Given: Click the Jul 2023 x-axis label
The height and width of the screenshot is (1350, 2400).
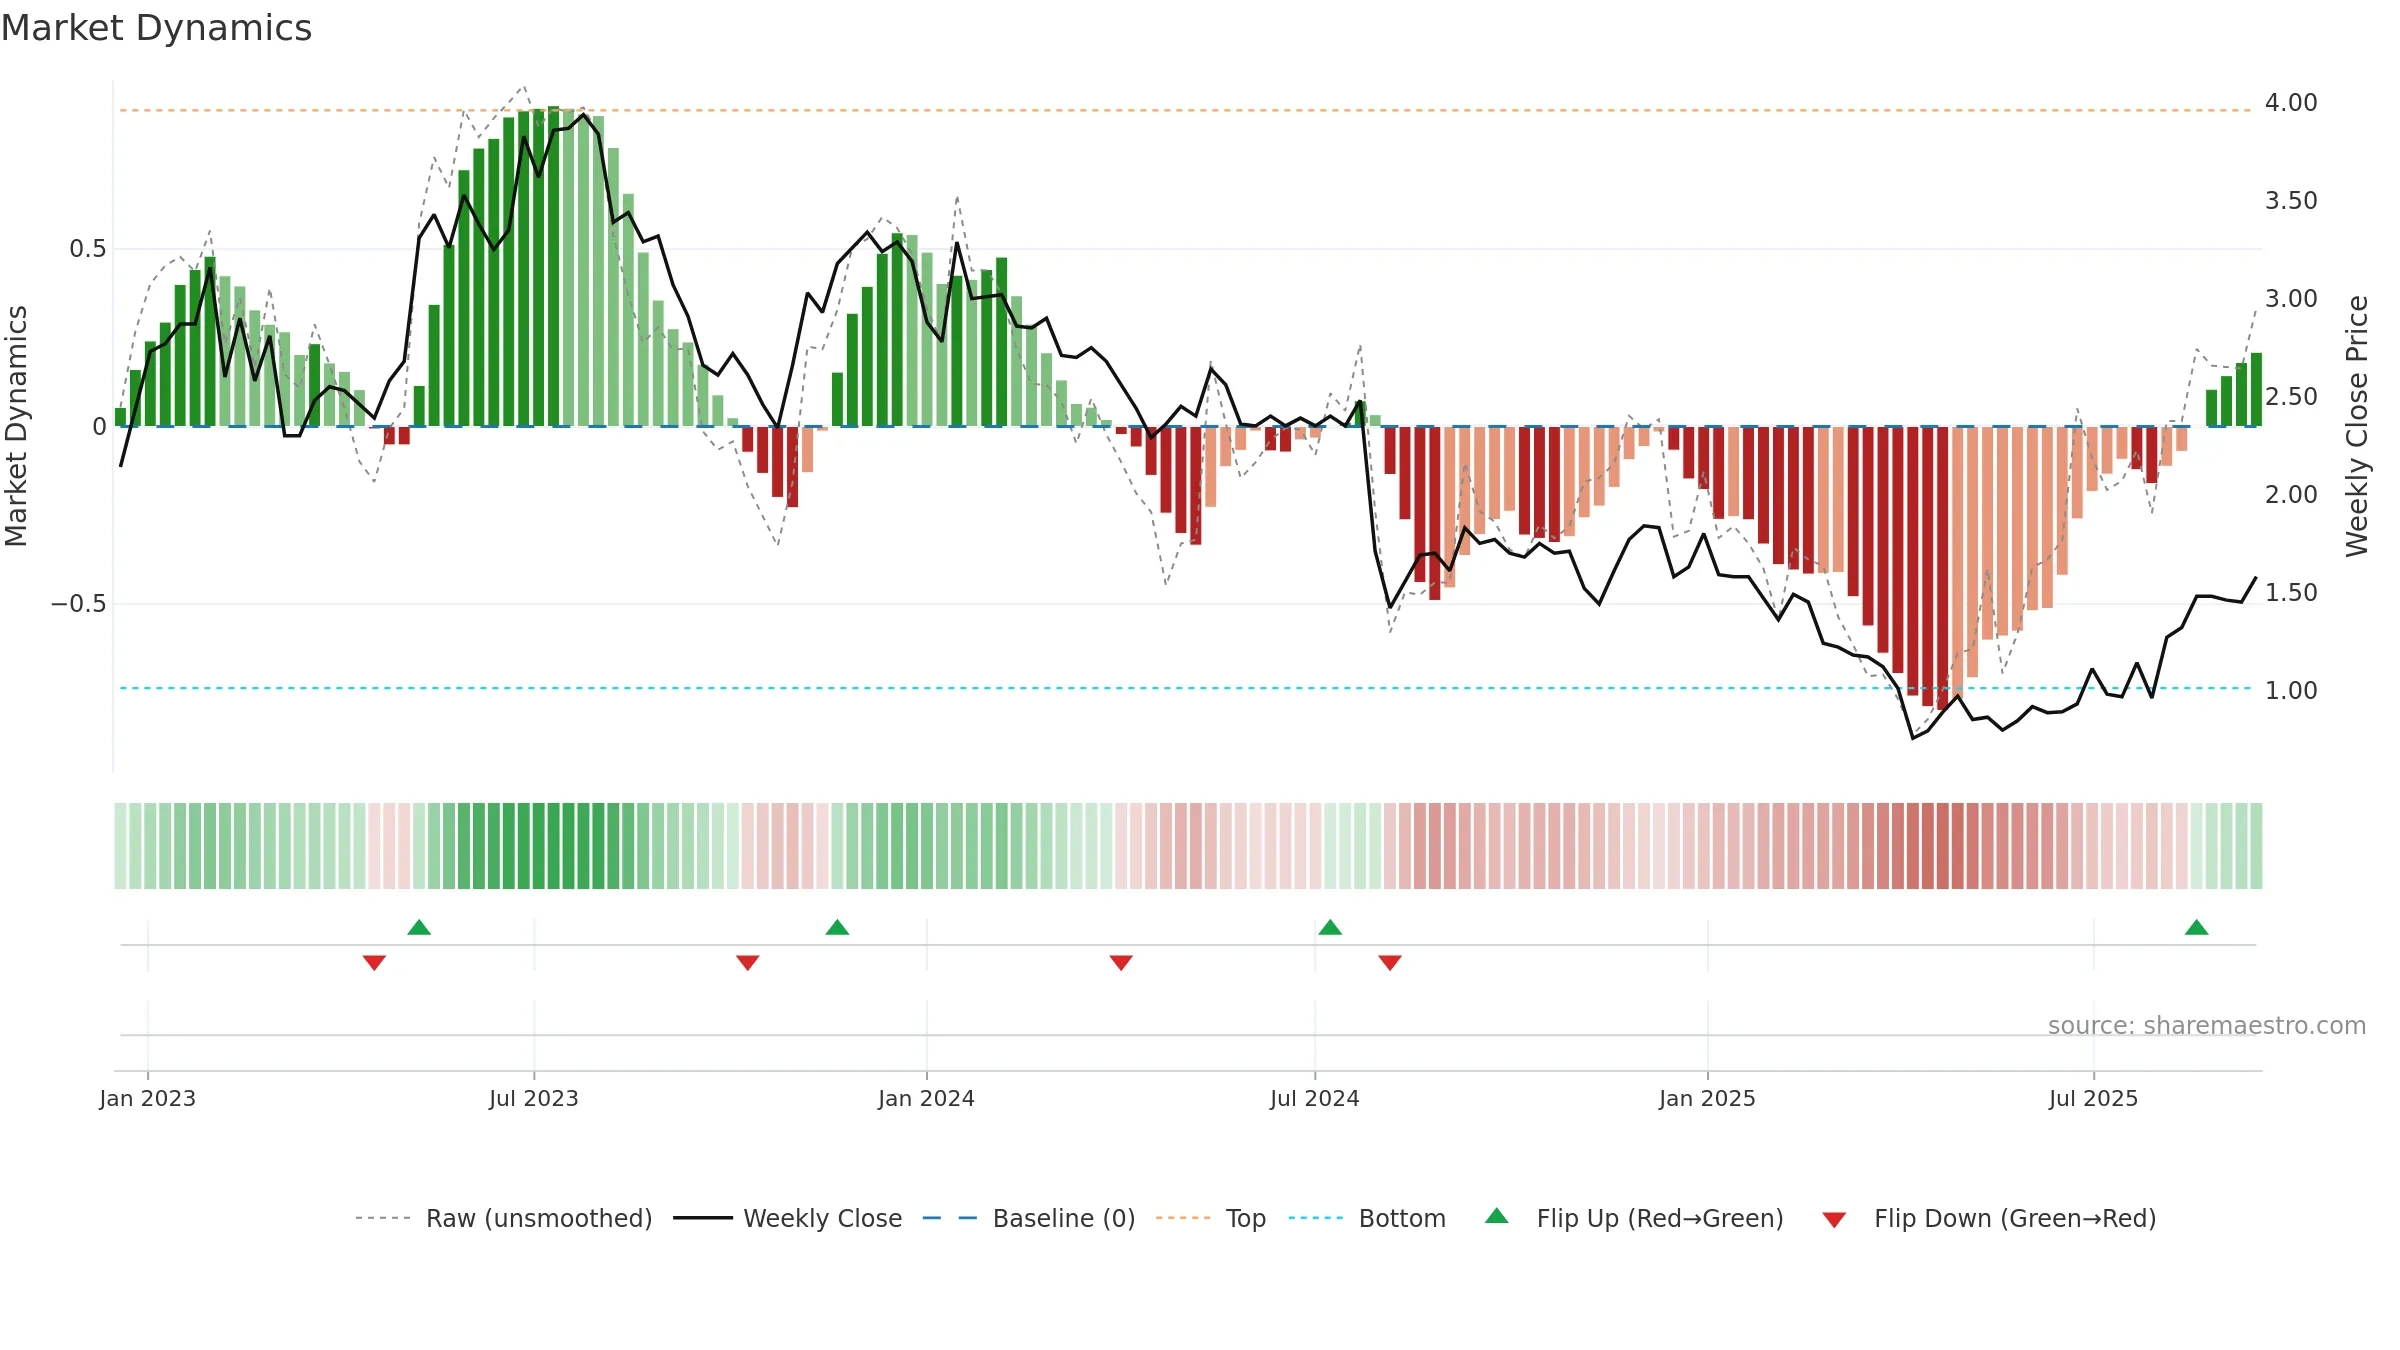Looking at the screenshot, I should tap(534, 1098).
